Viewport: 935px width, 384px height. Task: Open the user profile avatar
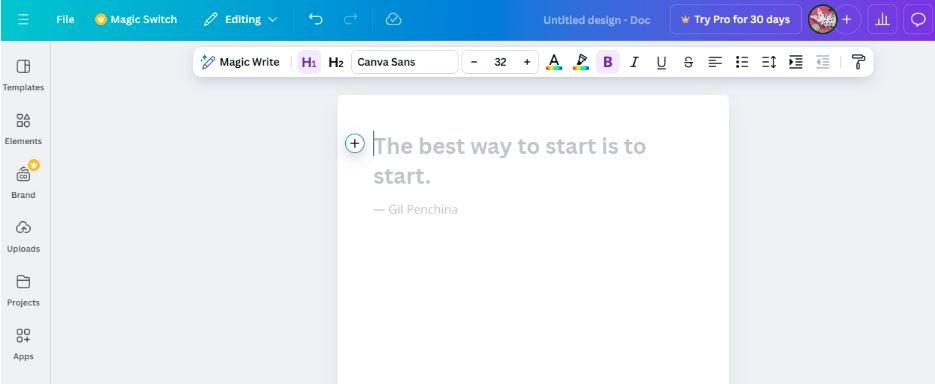(822, 20)
